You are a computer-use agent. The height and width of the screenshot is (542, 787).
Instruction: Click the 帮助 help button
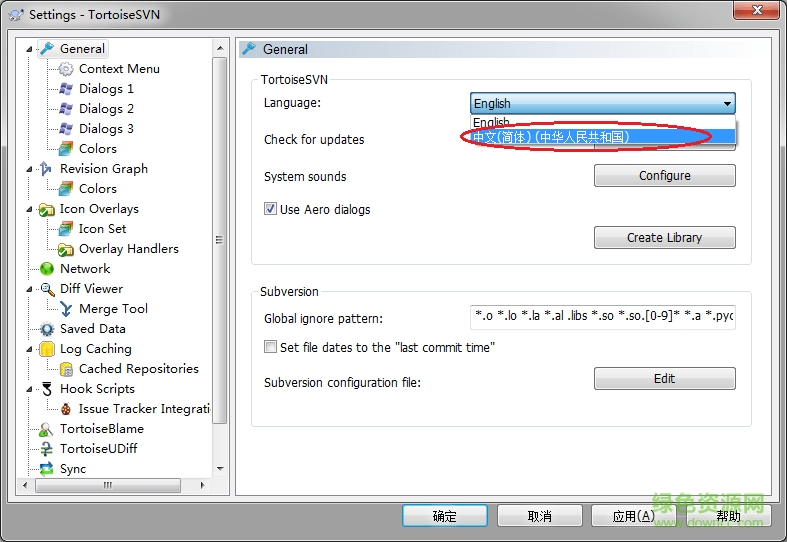(728, 516)
